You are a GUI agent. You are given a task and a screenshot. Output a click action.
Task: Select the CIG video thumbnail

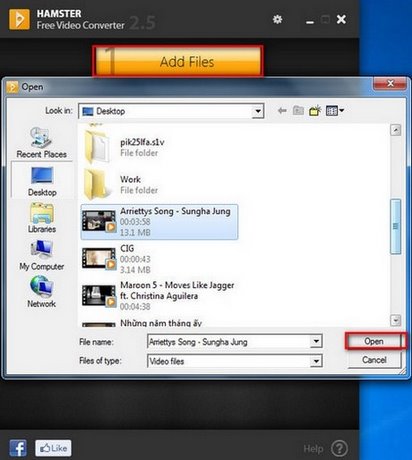tap(99, 258)
